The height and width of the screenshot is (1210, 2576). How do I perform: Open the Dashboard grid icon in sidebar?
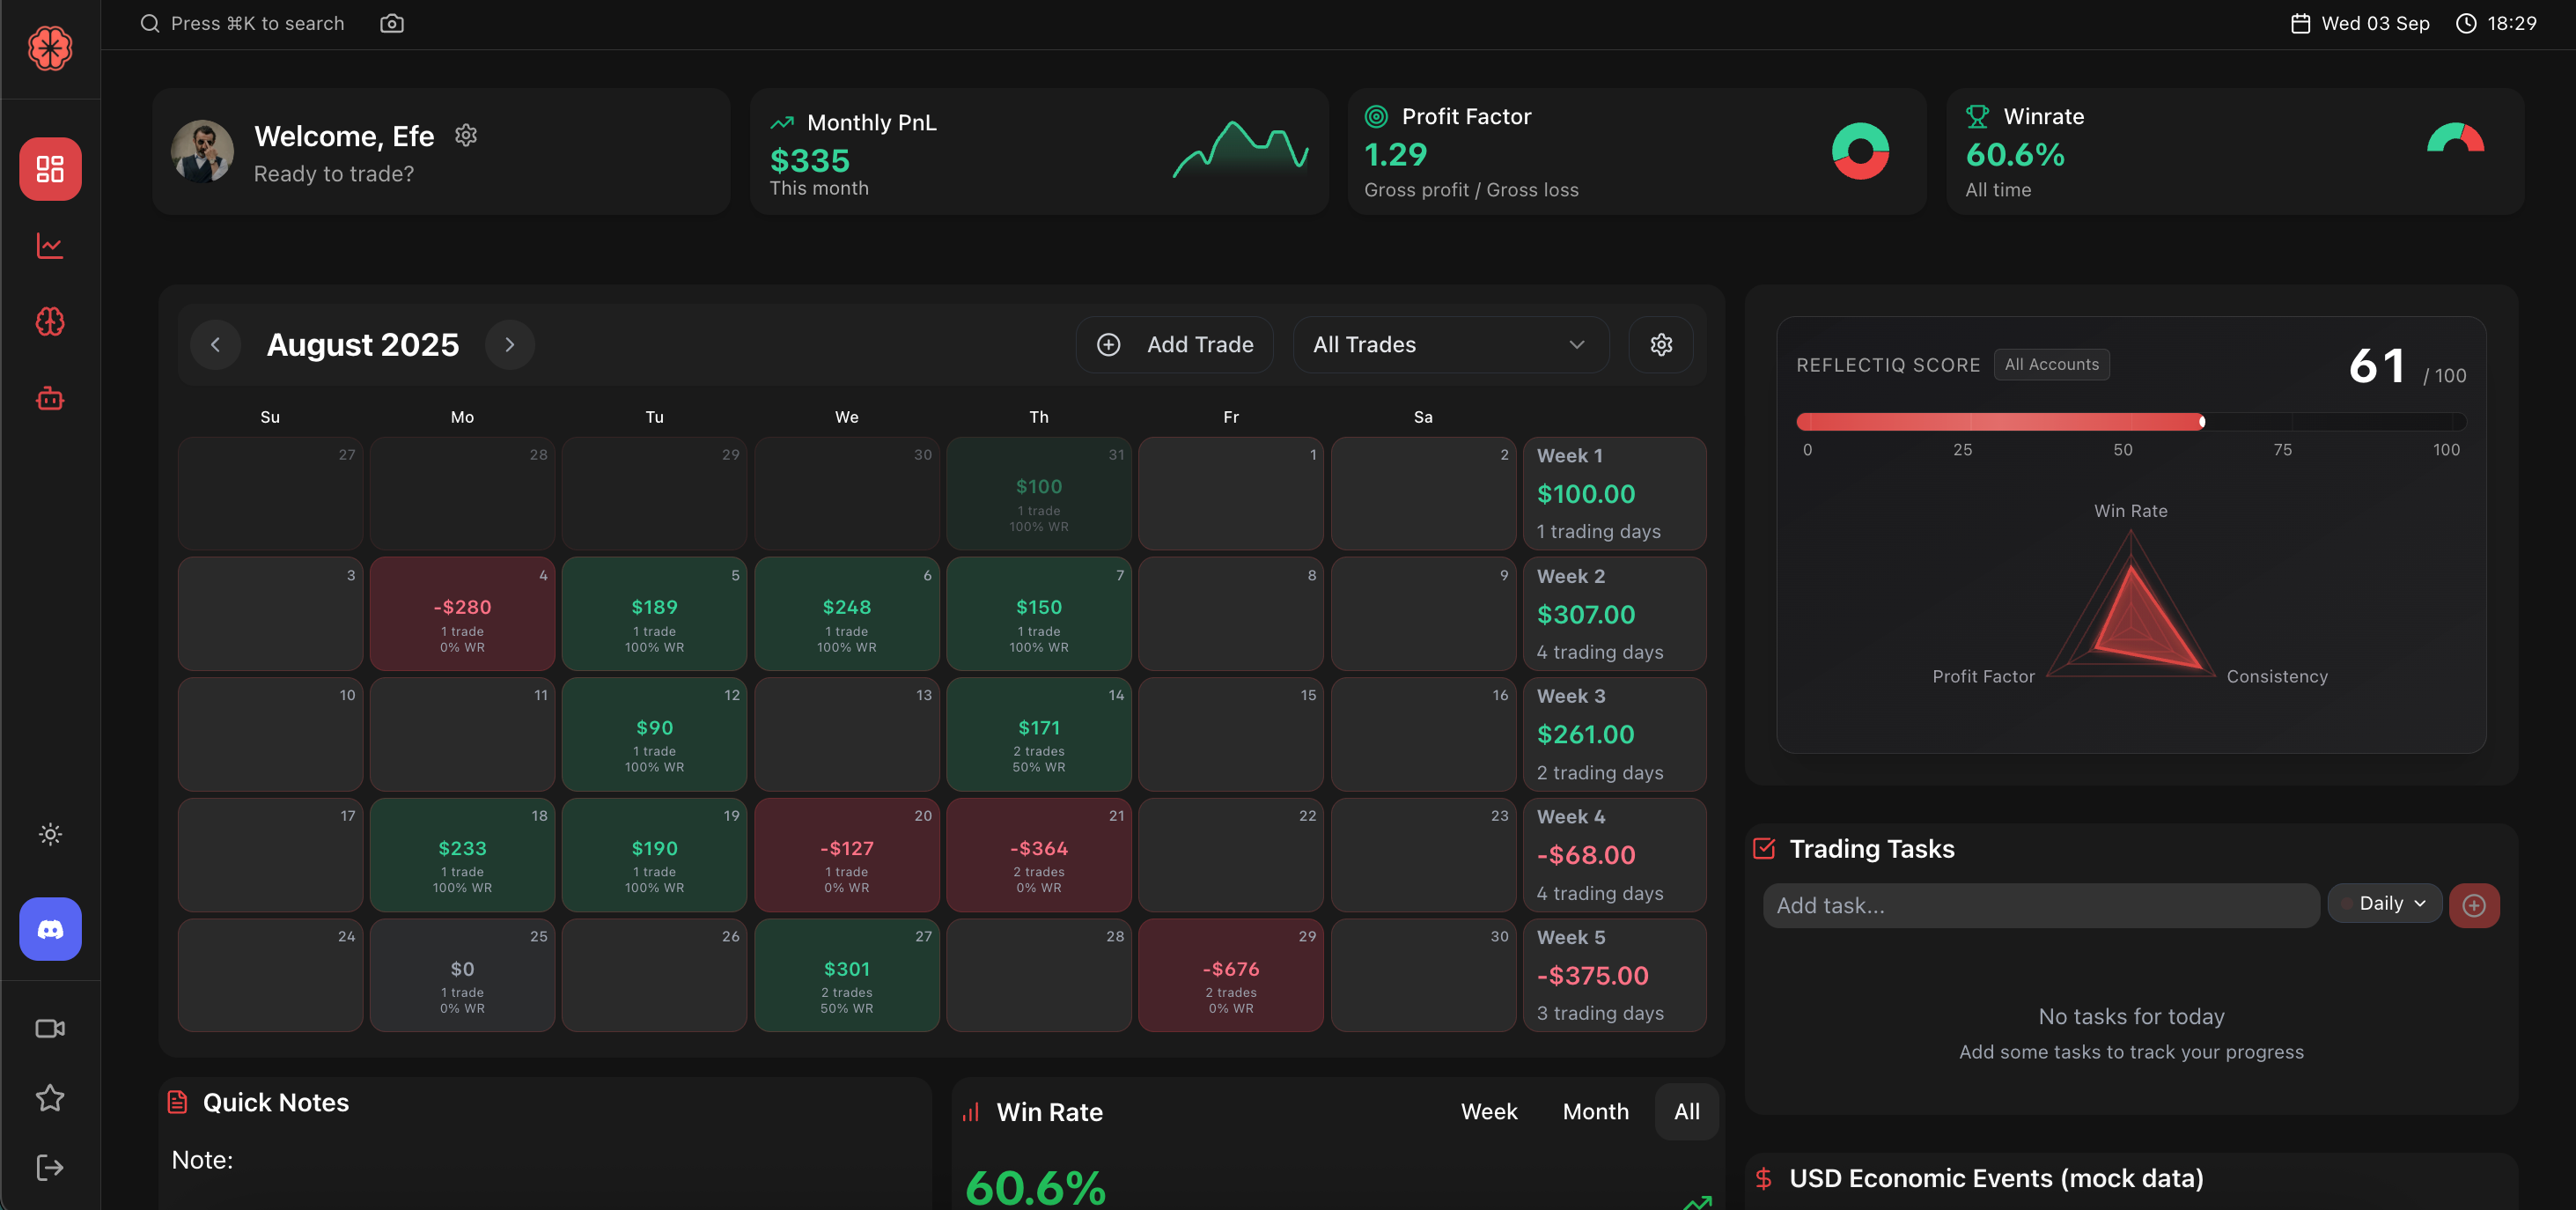(x=49, y=169)
